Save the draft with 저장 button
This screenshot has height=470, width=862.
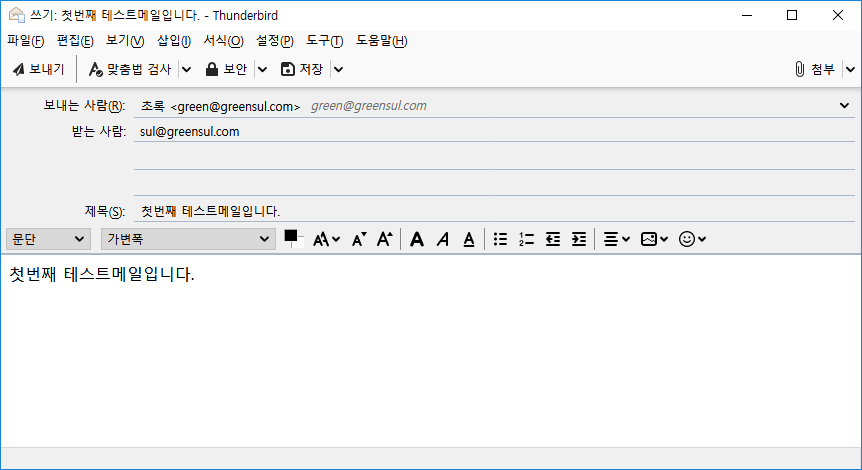302,69
